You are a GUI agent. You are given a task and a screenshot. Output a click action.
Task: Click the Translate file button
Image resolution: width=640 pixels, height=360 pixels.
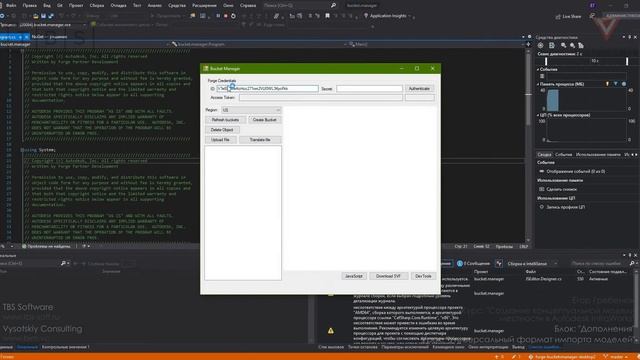click(x=260, y=140)
